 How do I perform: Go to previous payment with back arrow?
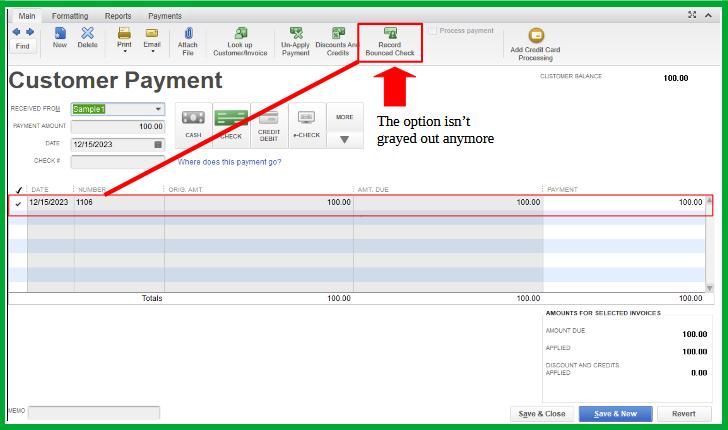pos(16,32)
